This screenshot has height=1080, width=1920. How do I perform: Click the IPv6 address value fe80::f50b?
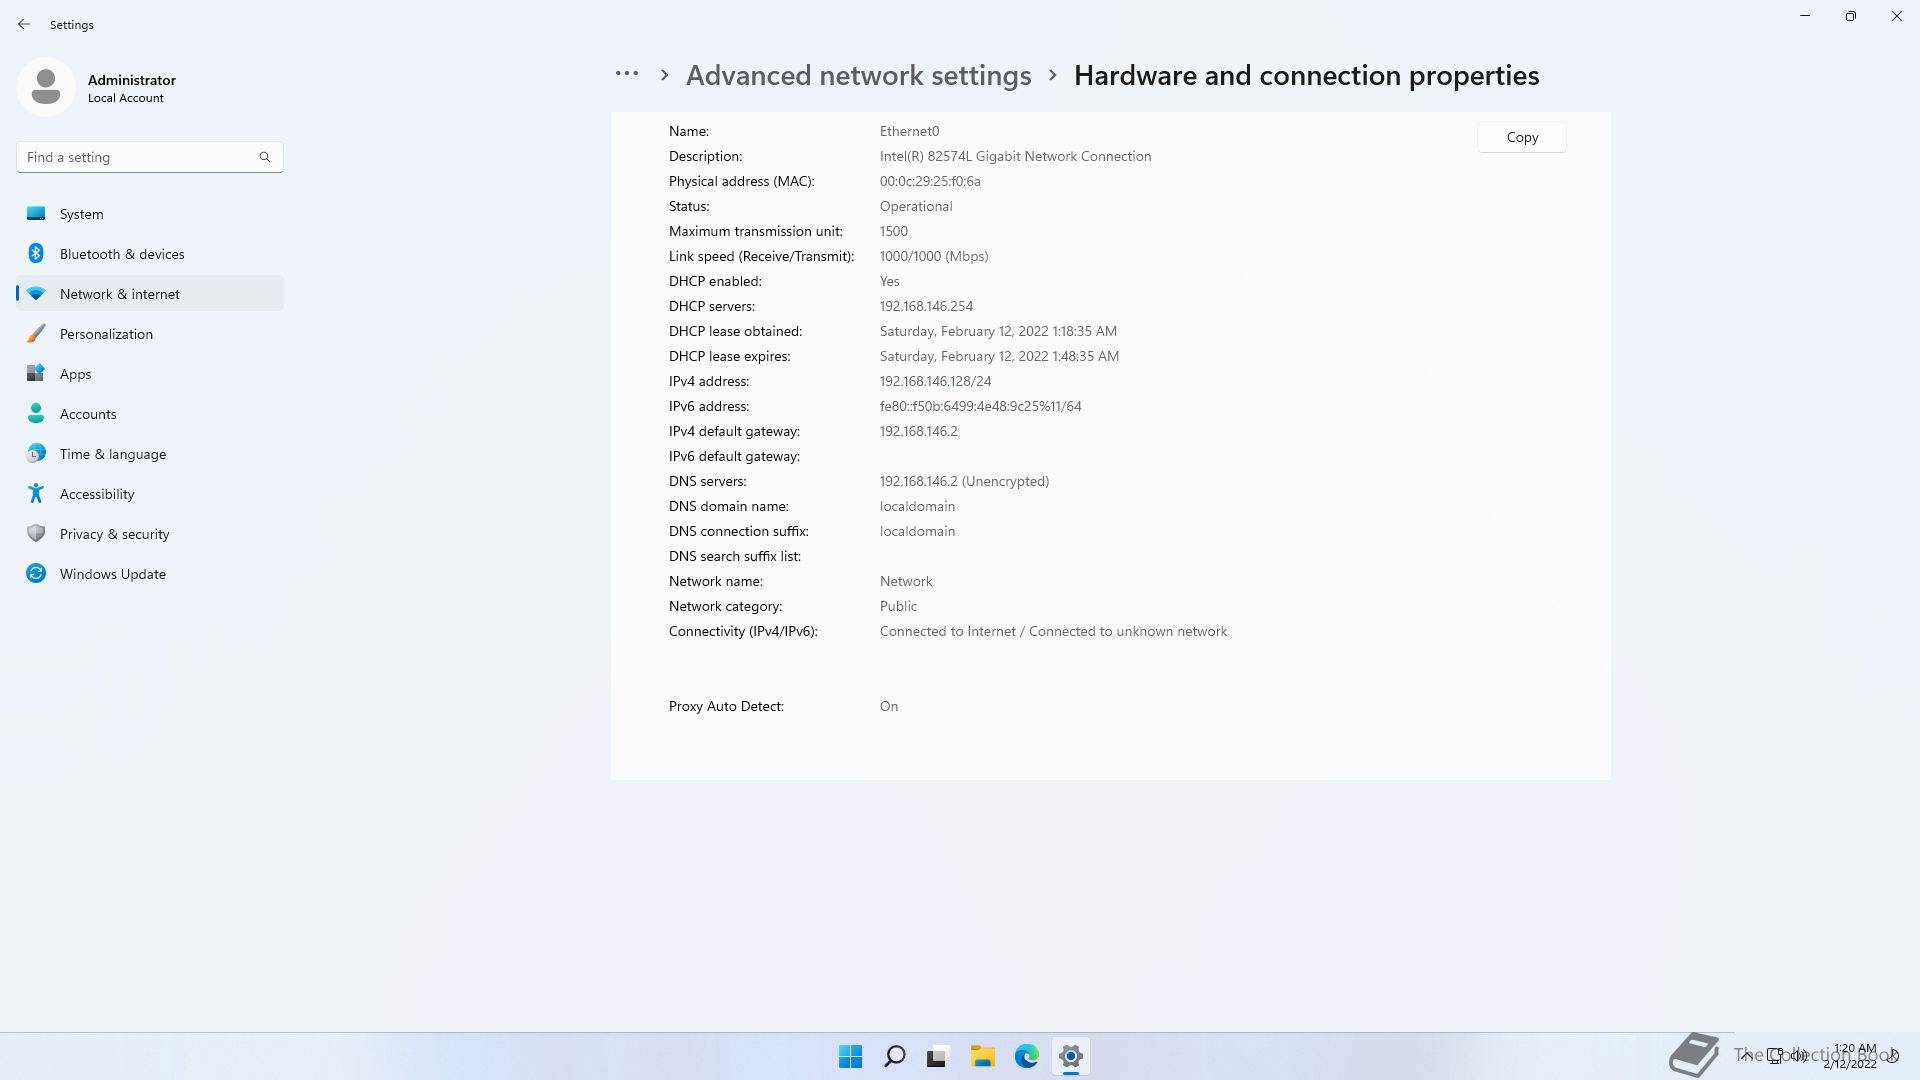(x=980, y=406)
